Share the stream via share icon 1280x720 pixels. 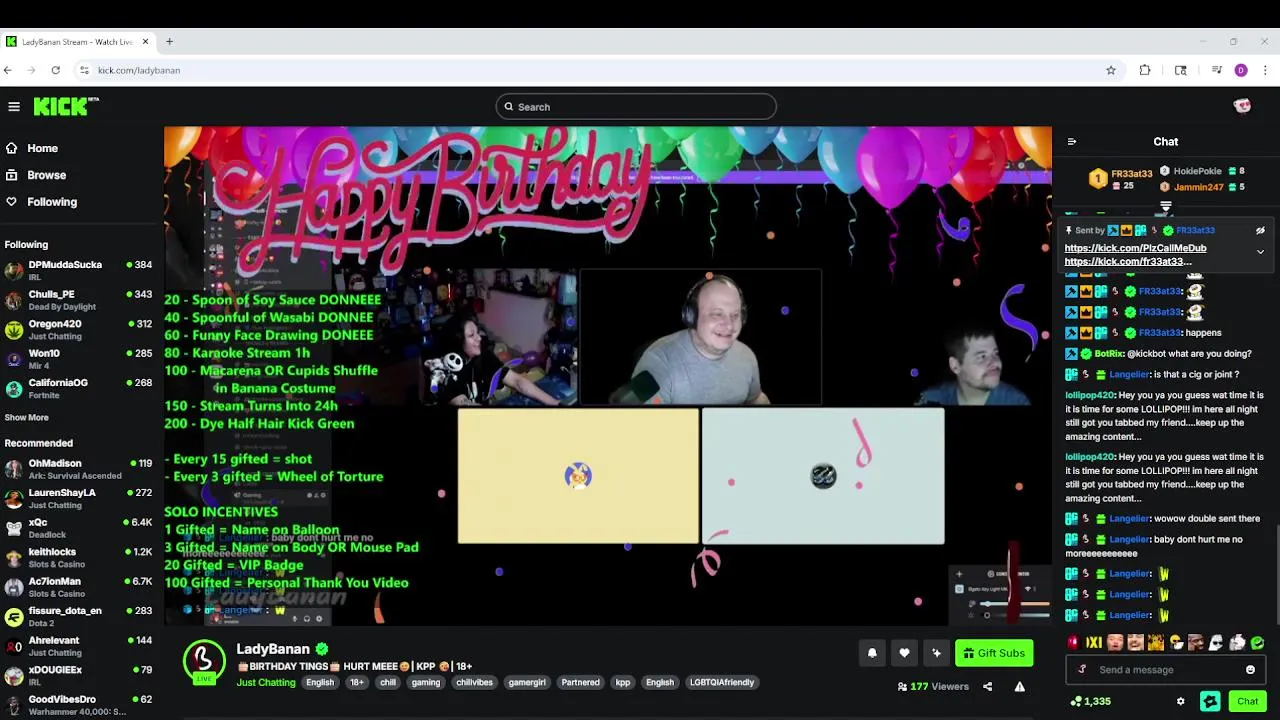point(987,687)
